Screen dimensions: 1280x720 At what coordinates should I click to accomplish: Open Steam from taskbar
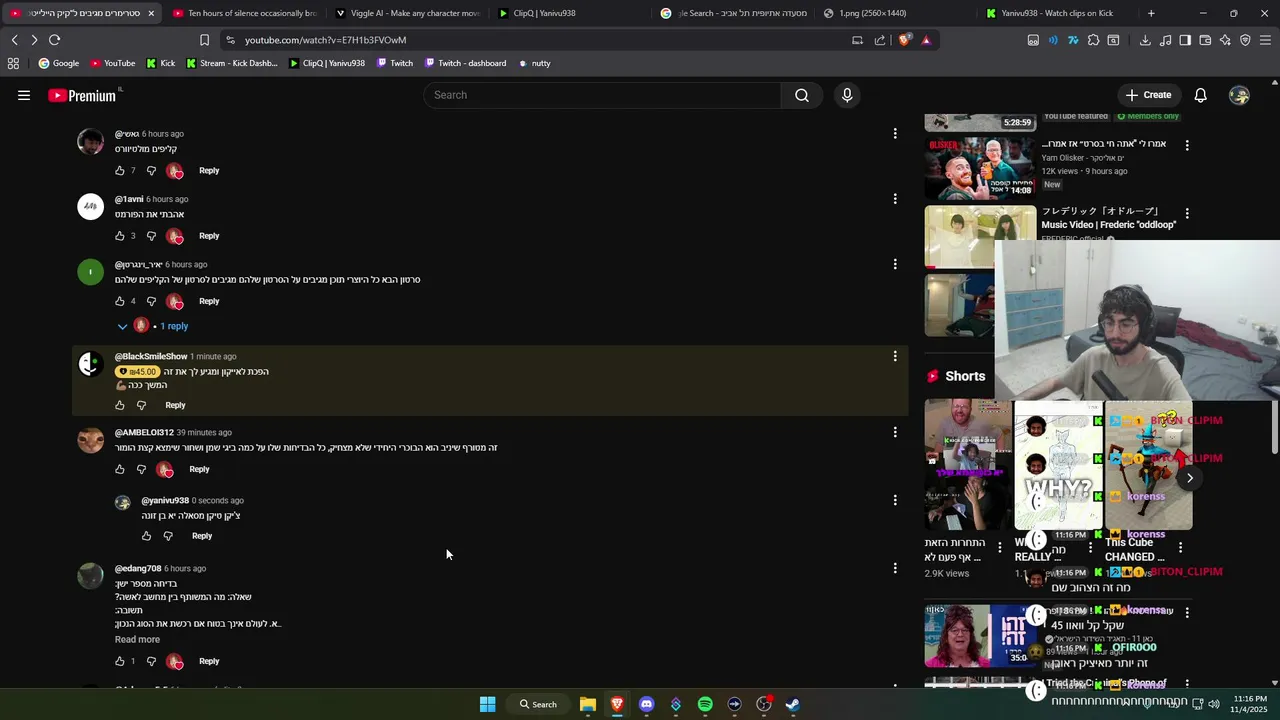(792, 704)
